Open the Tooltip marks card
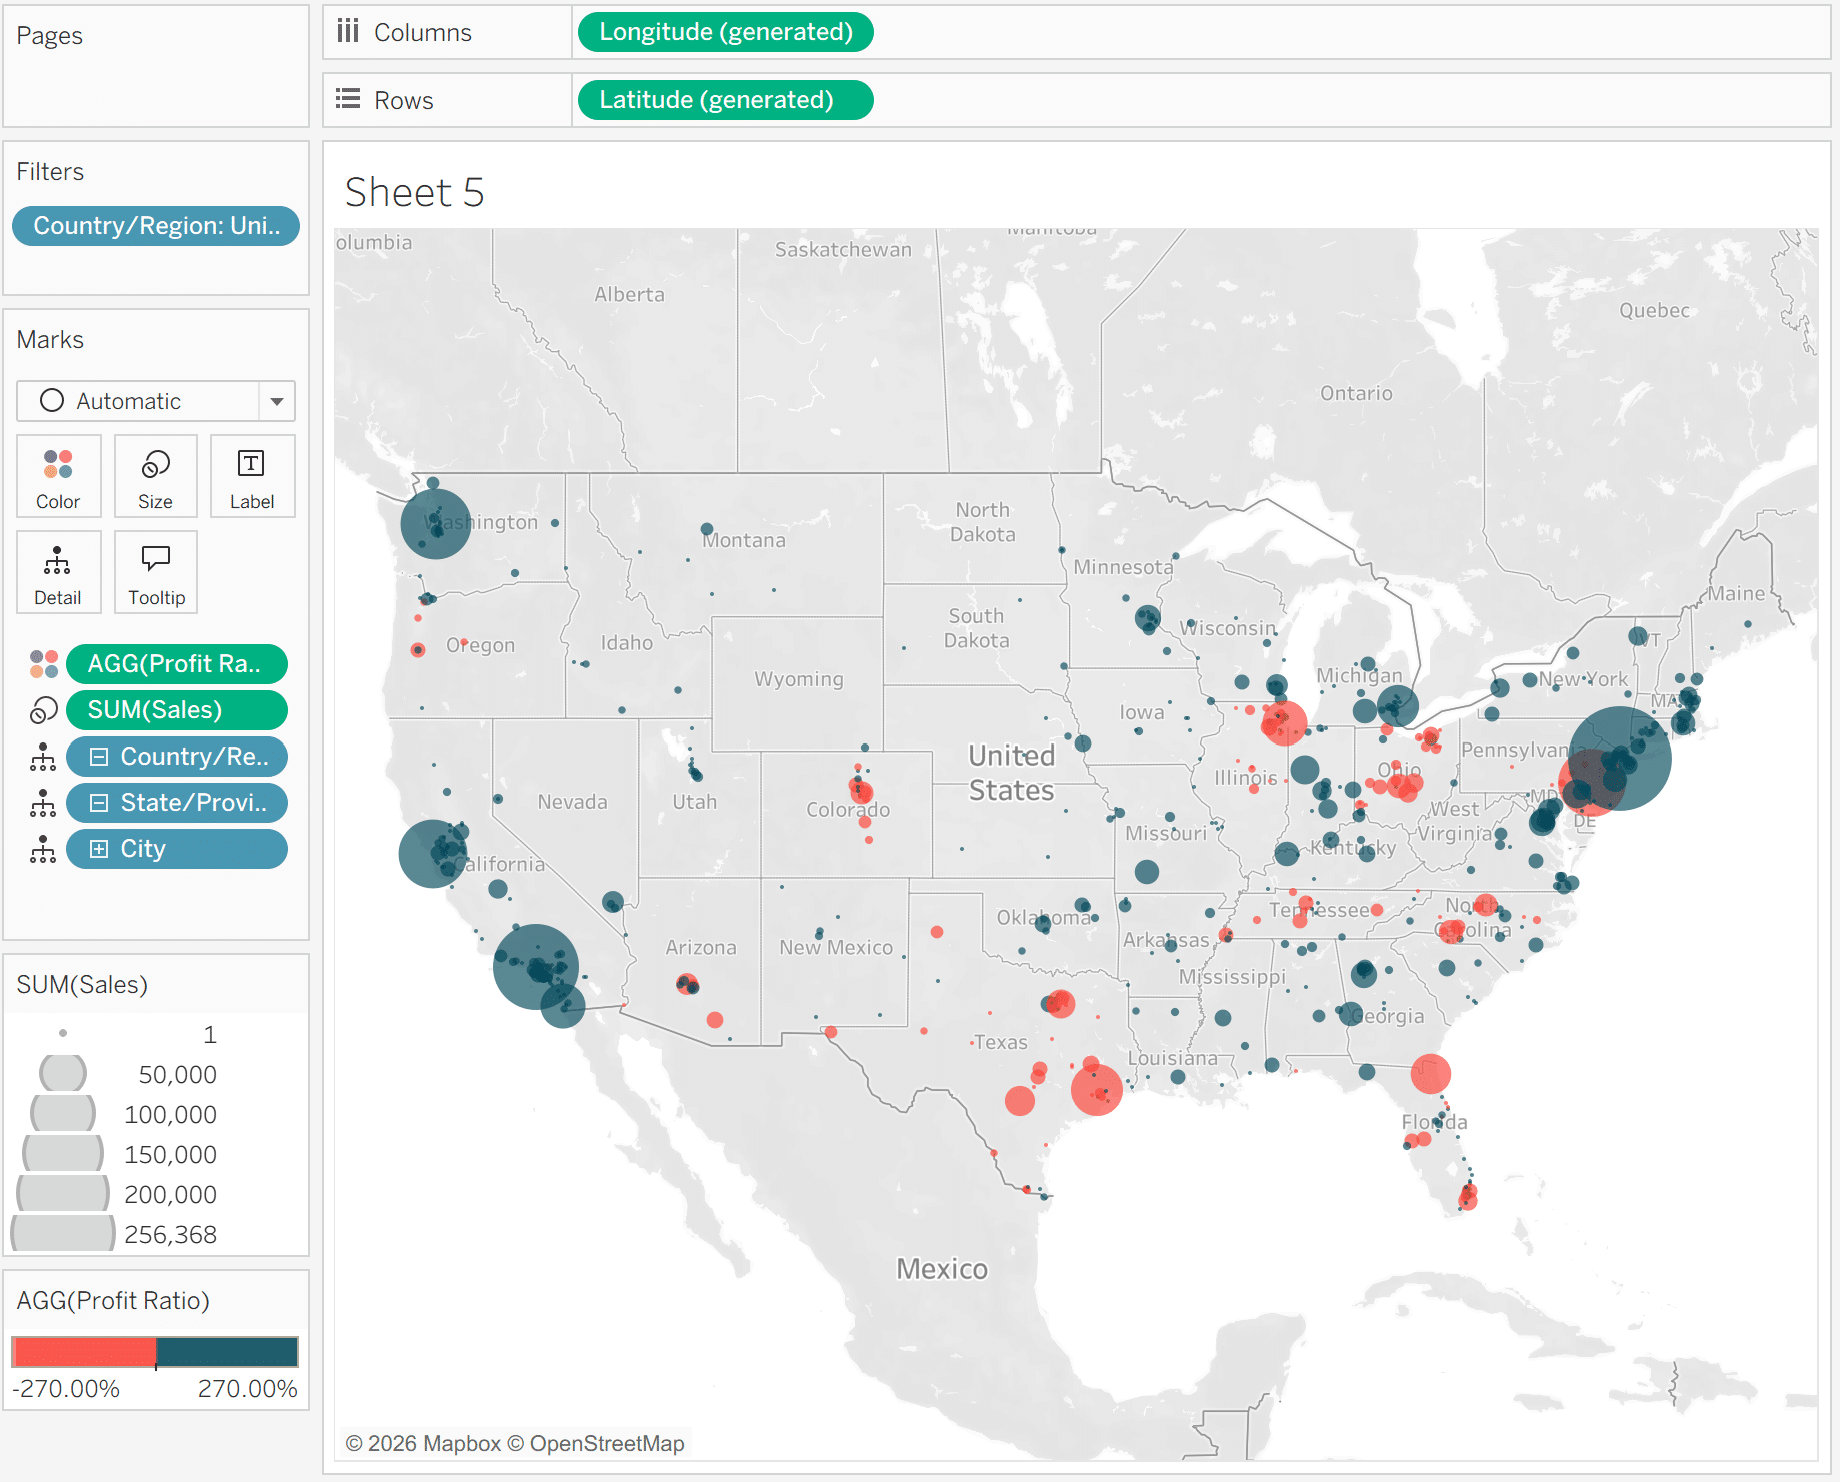 click(155, 572)
